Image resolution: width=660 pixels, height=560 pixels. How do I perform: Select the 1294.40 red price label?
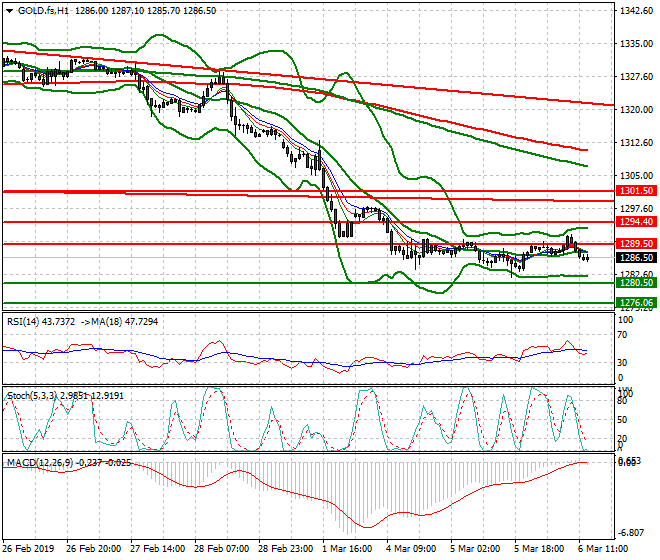tap(636, 221)
